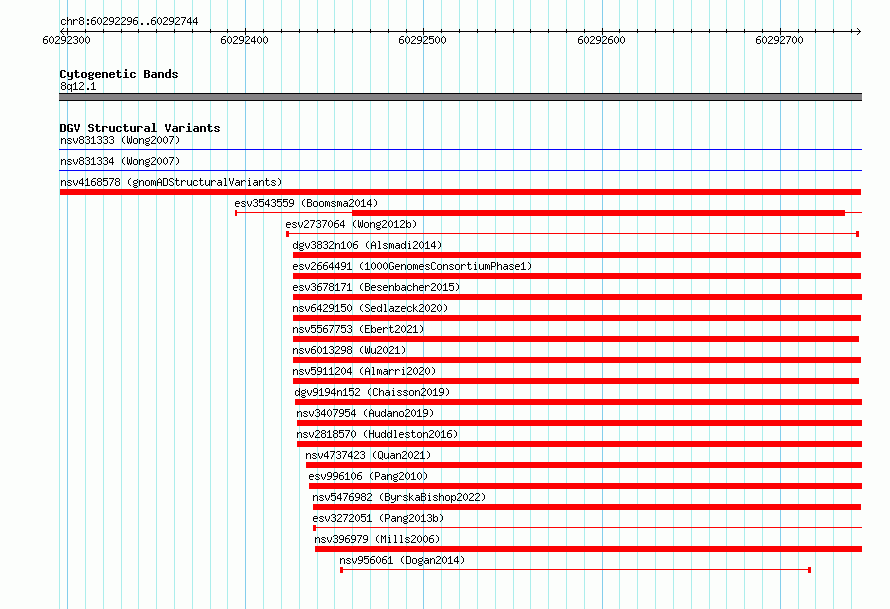This screenshot has height=609, width=890.
Task: Click ruler position label 60292400
Action: pos(244,40)
